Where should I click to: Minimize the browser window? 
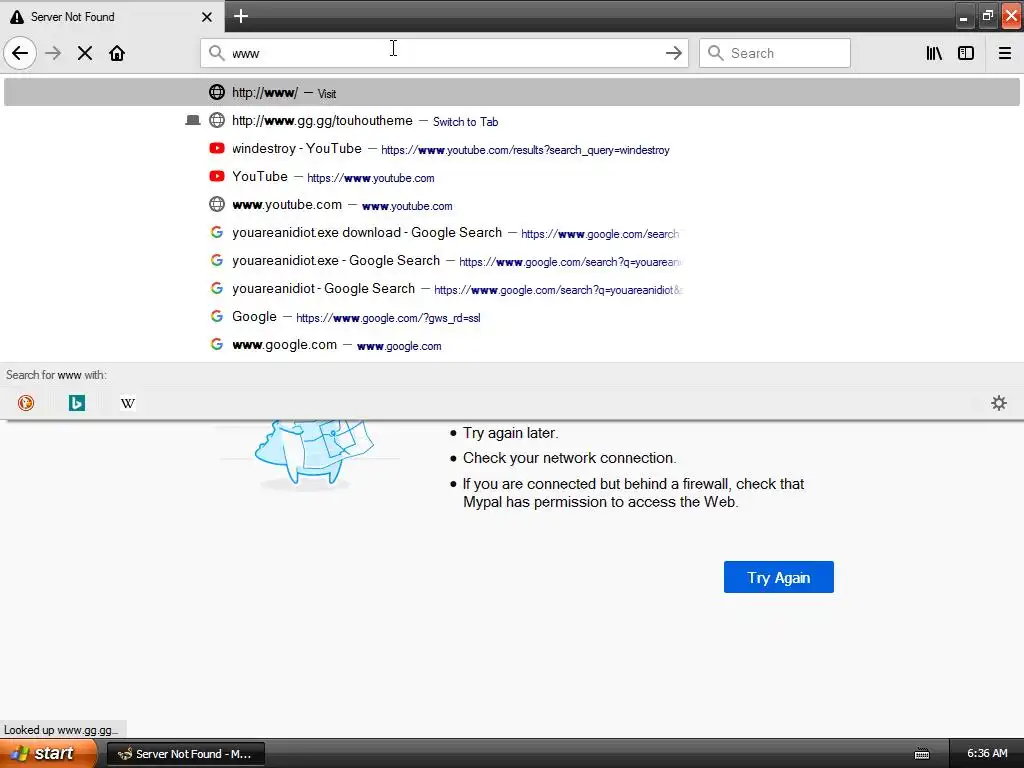point(963,16)
